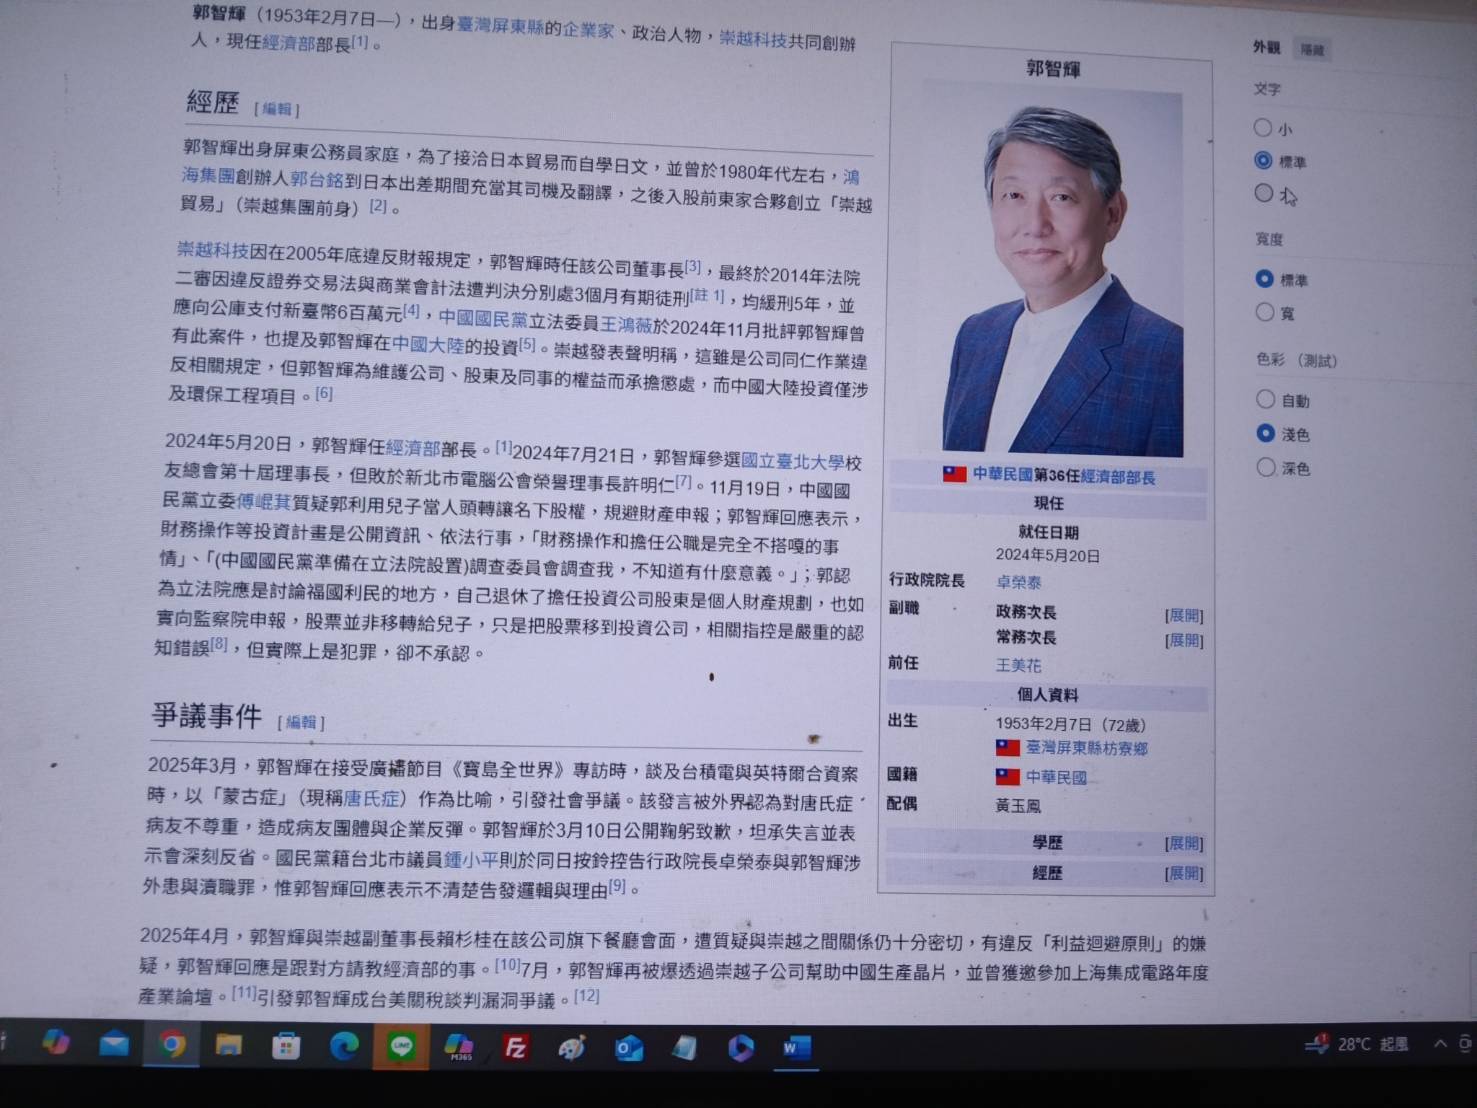Select the 寬 width radio button
Viewport: 1477px width, 1108px height.
pyautogui.click(x=1265, y=313)
